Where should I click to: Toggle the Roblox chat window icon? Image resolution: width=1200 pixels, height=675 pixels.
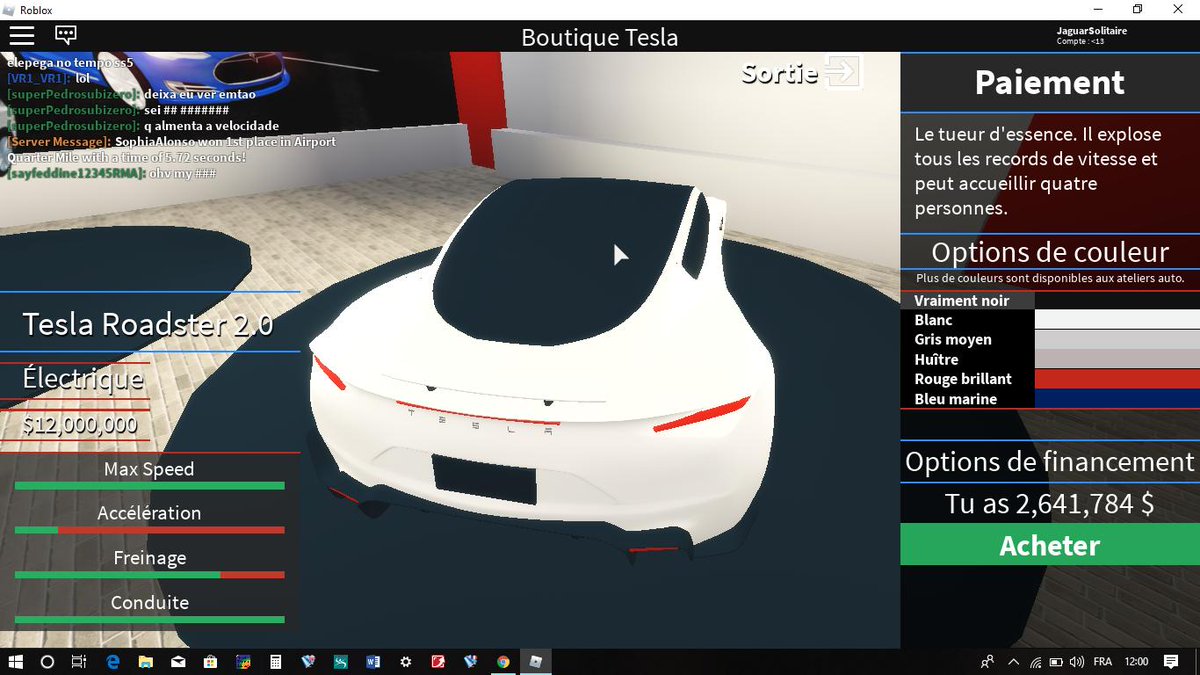point(66,35)
